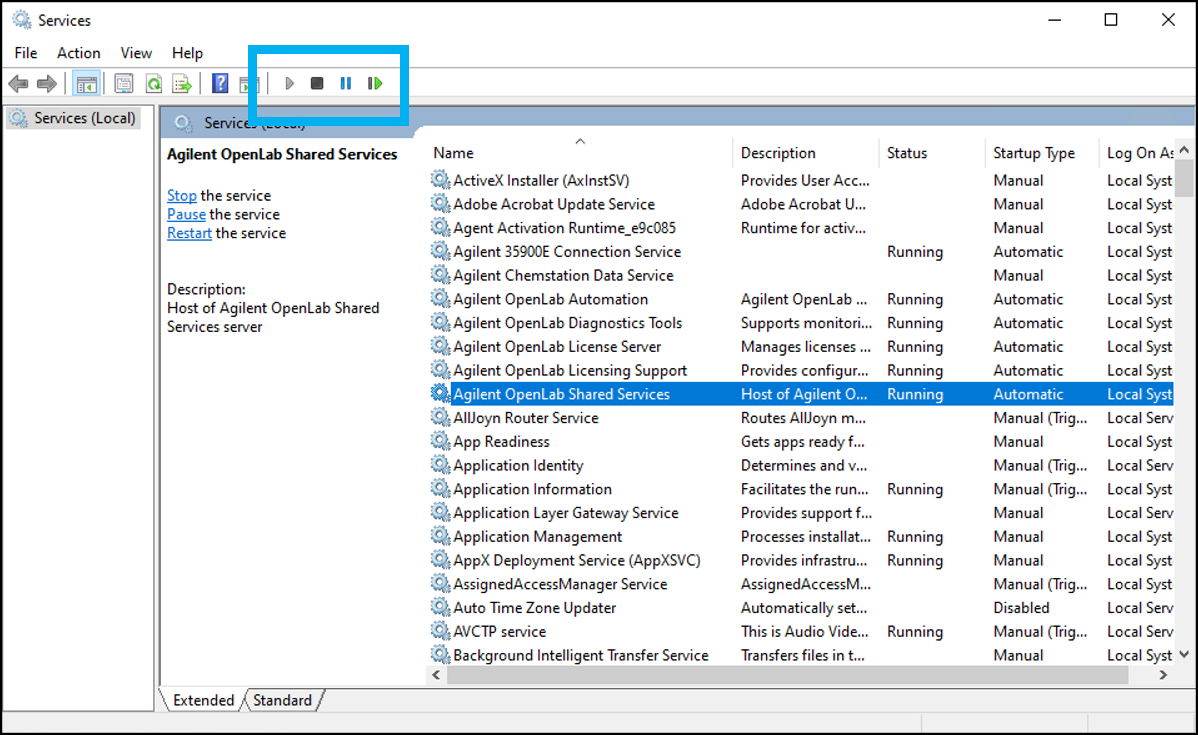This screenshot has height=735, width=1198.
Task: Click gear icon of Agilent OpenLab Shared Services
Action: coord(440,393)
